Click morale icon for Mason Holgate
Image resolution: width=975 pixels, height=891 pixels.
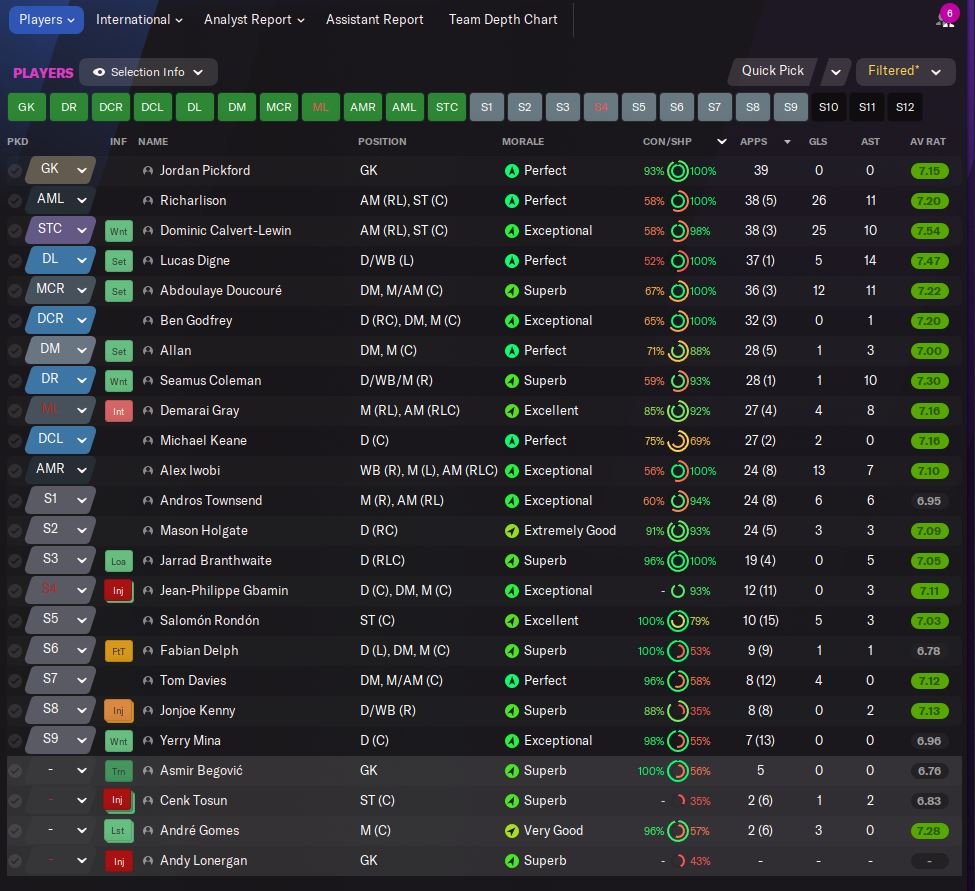click(x=511, y=530)
